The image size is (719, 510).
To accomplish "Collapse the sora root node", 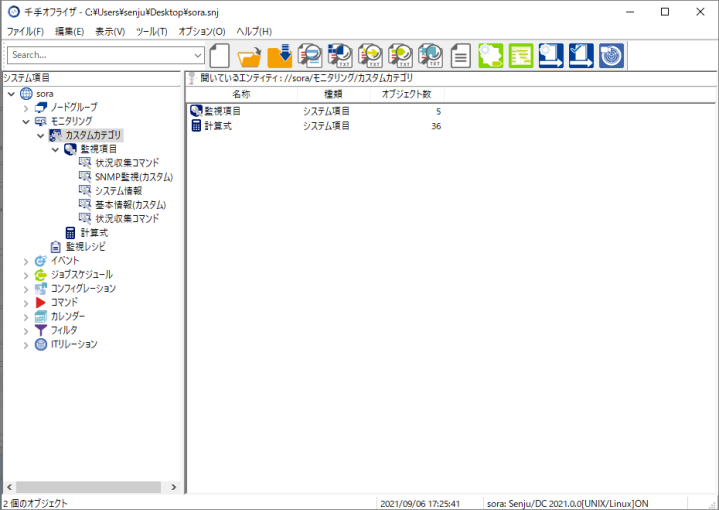I will point(11,94).
